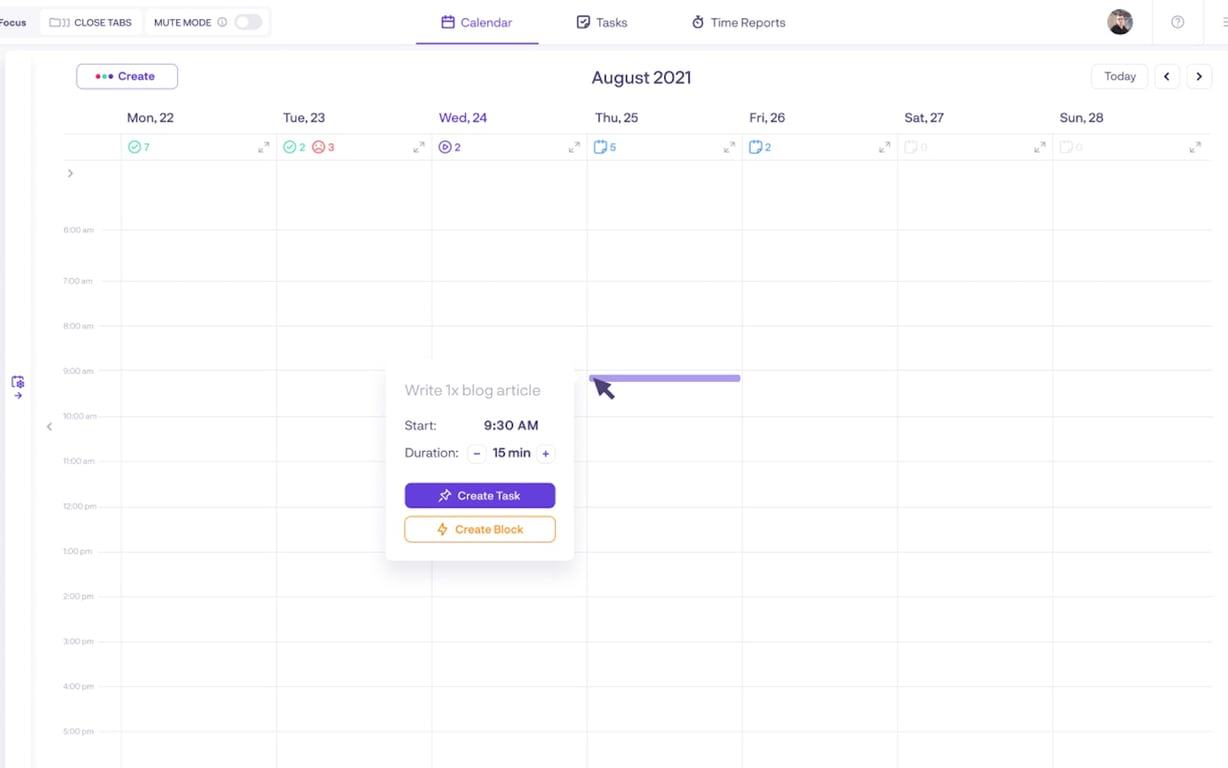Collapse the left sidebar chevron
This screenshot has height=768, width=1228.
coord(49,427)
